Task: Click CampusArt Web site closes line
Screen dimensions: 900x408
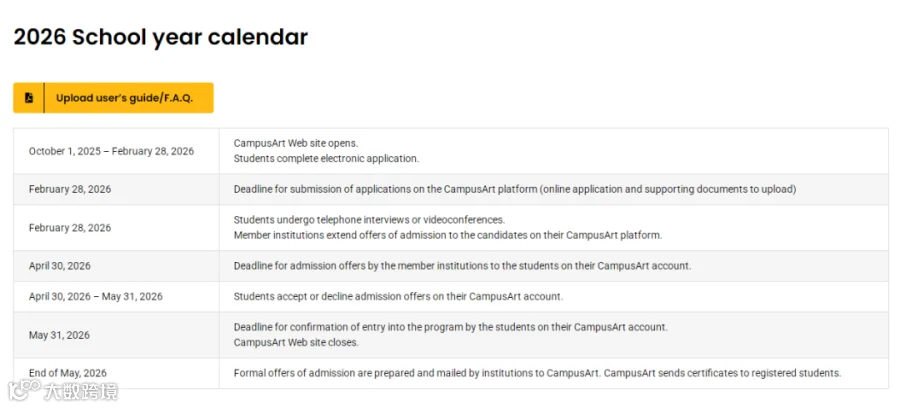Action: pos(296,343)
